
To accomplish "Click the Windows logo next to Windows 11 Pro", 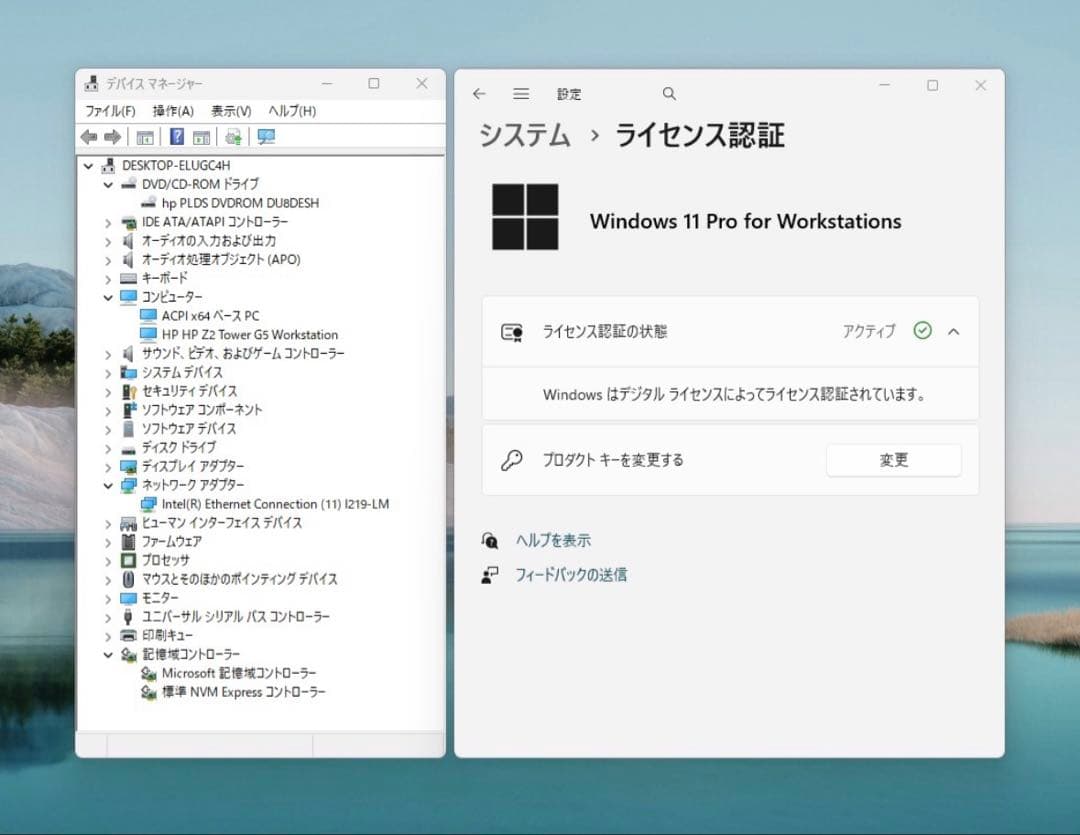I will (x=524, y=216).
